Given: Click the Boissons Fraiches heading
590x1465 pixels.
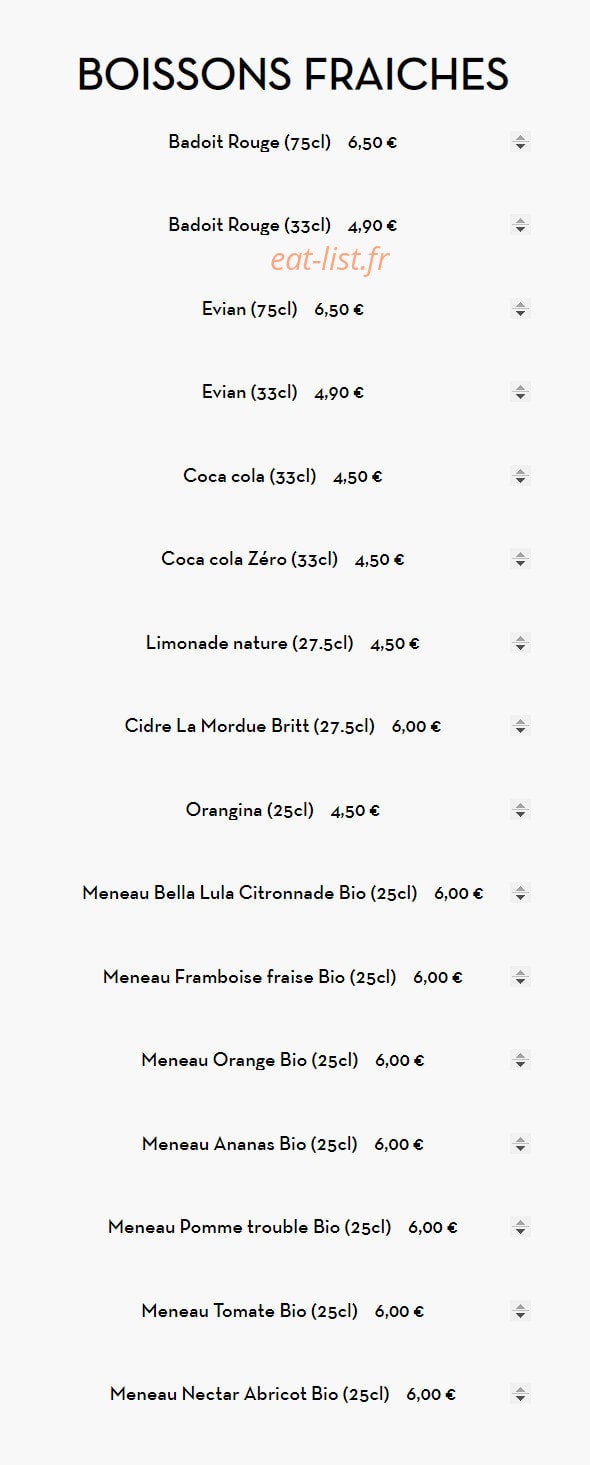Looking at the screenshot, I should 294,75.
